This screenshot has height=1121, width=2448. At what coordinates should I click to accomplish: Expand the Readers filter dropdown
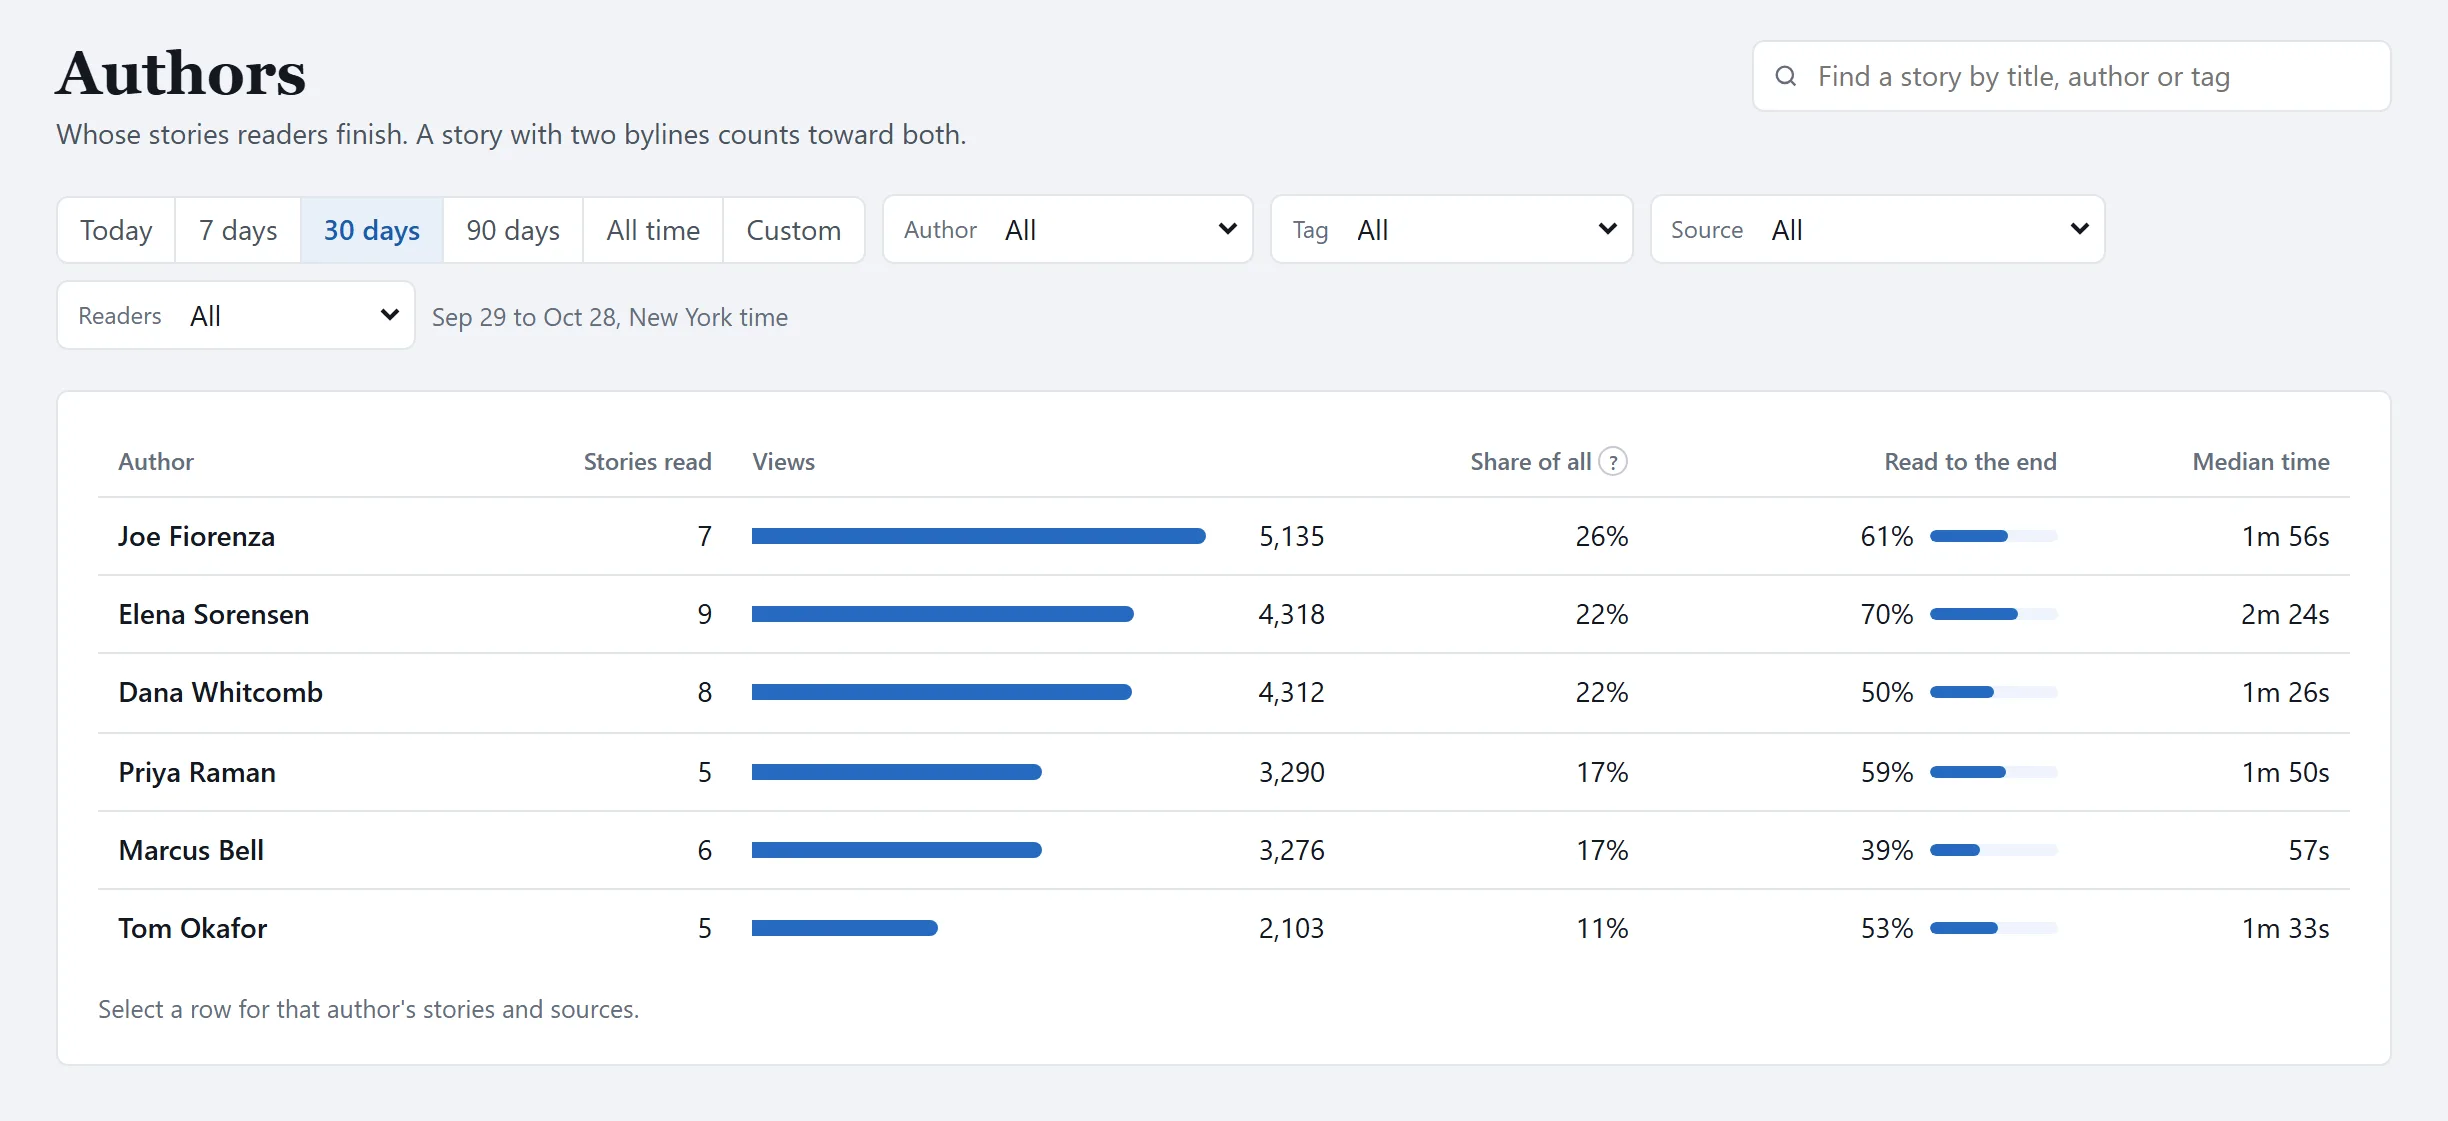(236, 316)
